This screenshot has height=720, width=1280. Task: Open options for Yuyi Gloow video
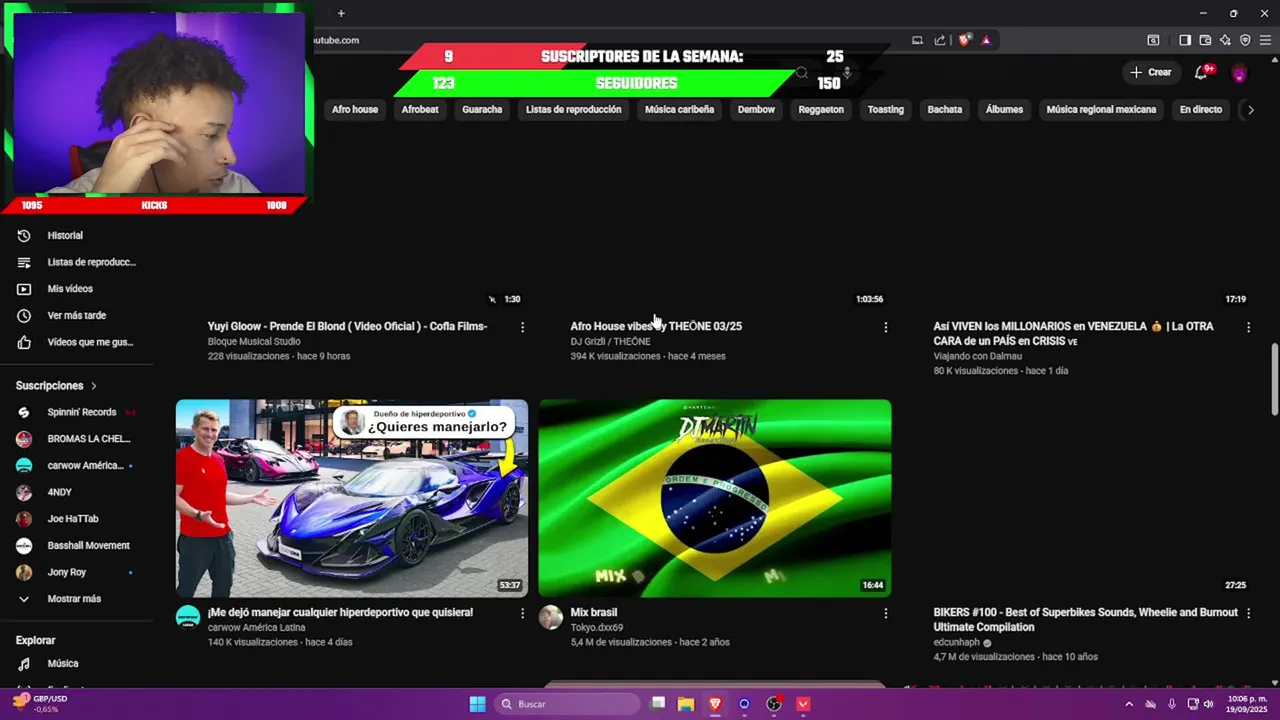tap(522, 327)
